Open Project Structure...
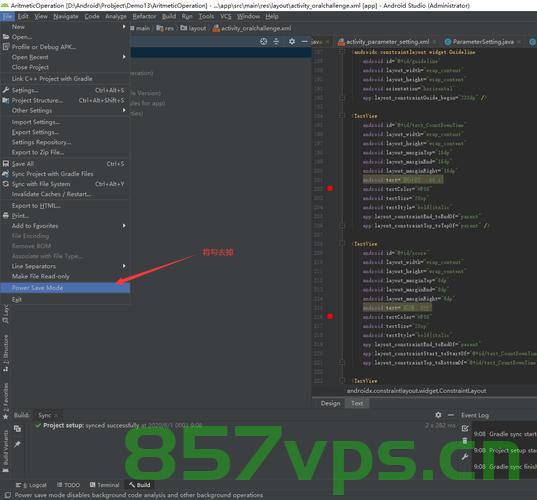 65,100
